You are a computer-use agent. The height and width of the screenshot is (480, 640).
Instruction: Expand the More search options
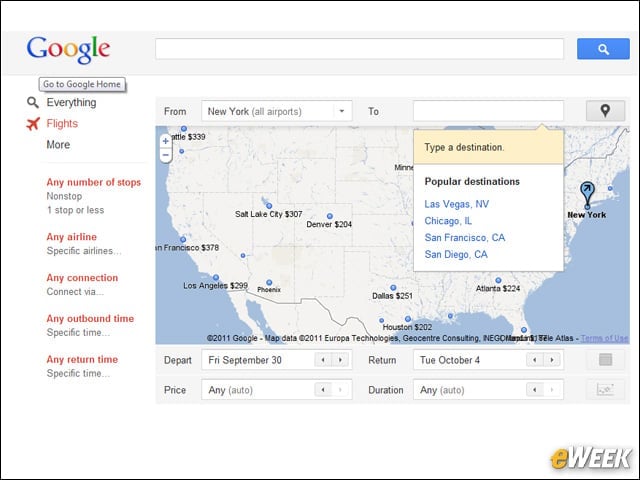click(x=58, y=145)
